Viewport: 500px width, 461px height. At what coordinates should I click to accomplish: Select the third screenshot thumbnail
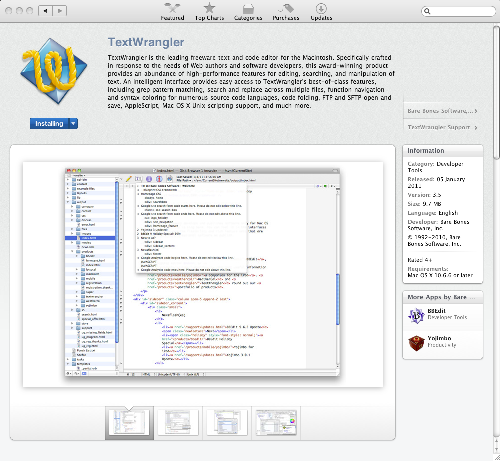click(227, 422)
